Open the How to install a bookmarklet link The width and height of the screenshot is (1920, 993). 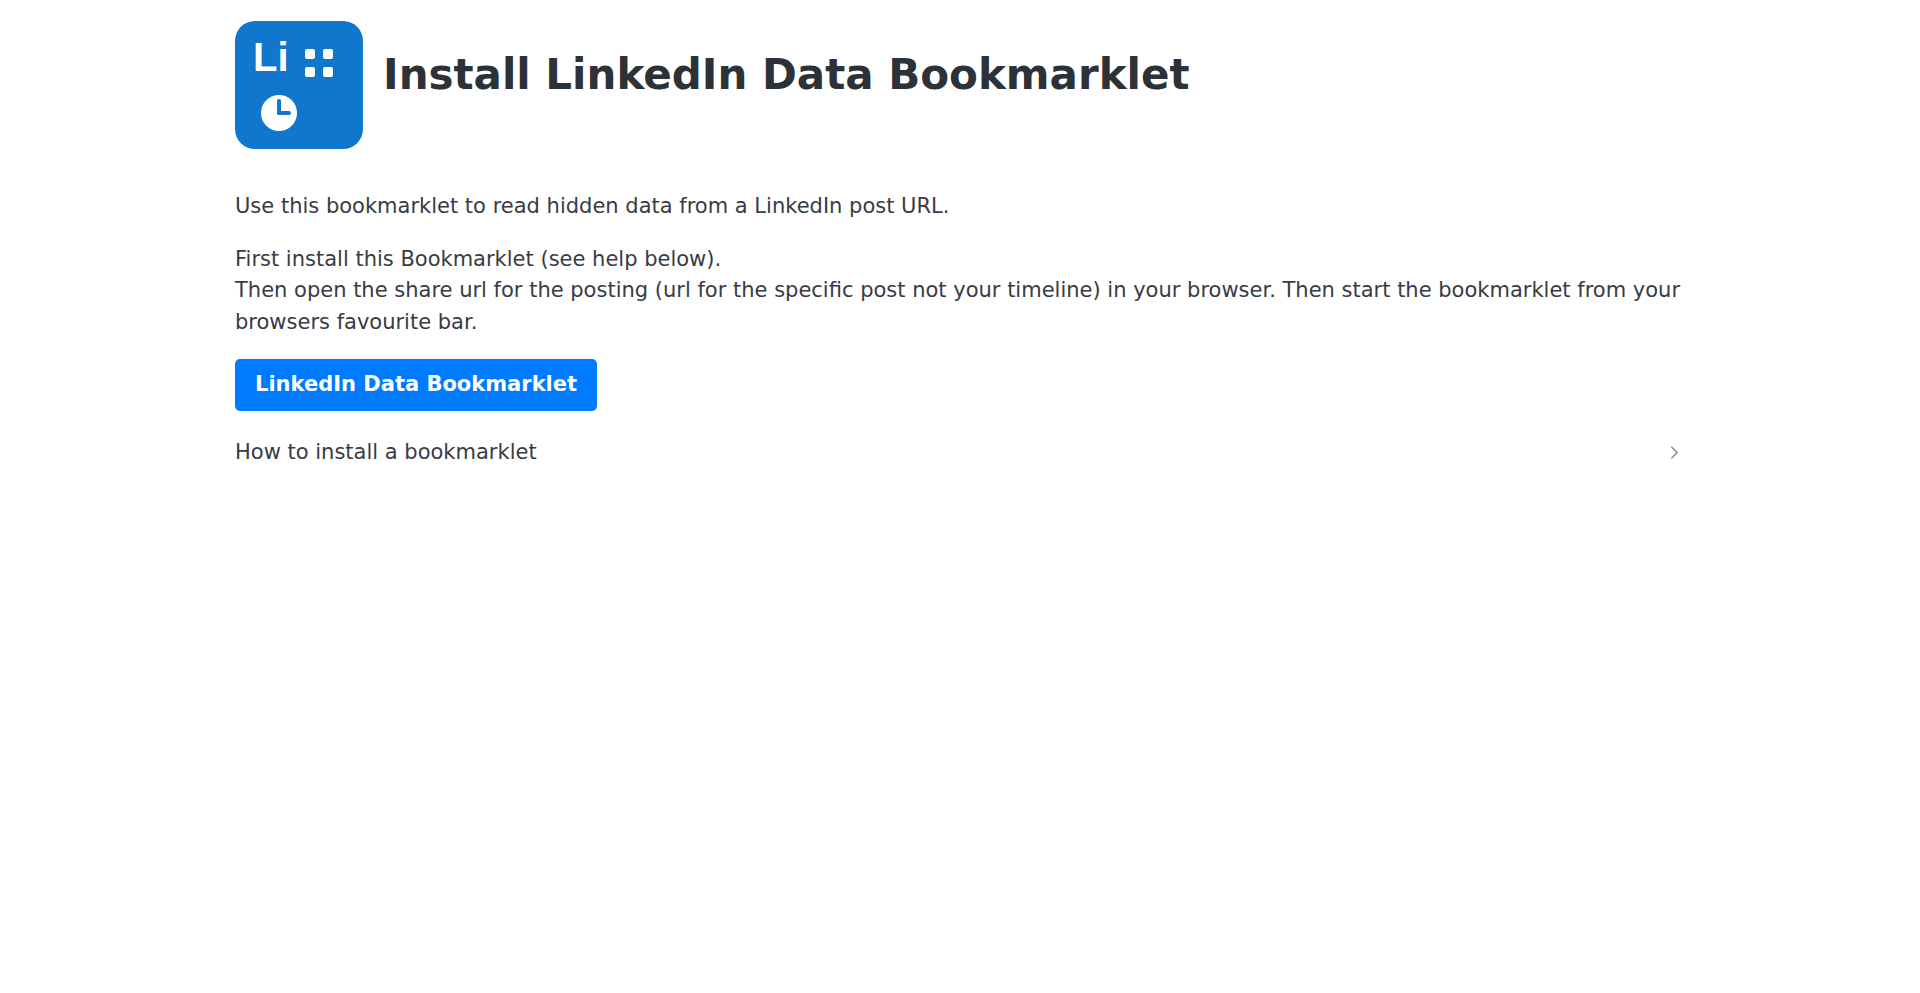[385, 452]
